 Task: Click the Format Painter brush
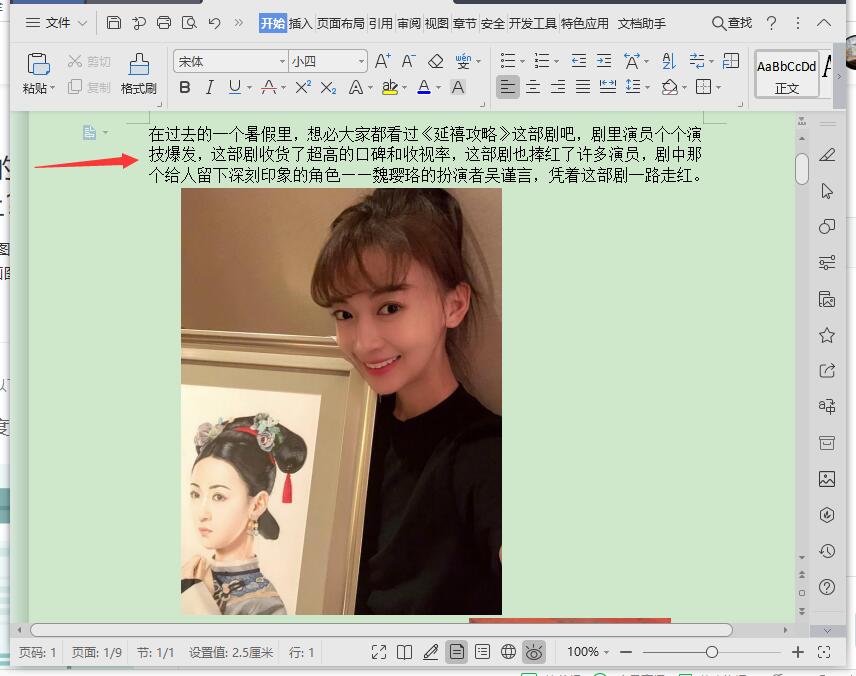139,64
